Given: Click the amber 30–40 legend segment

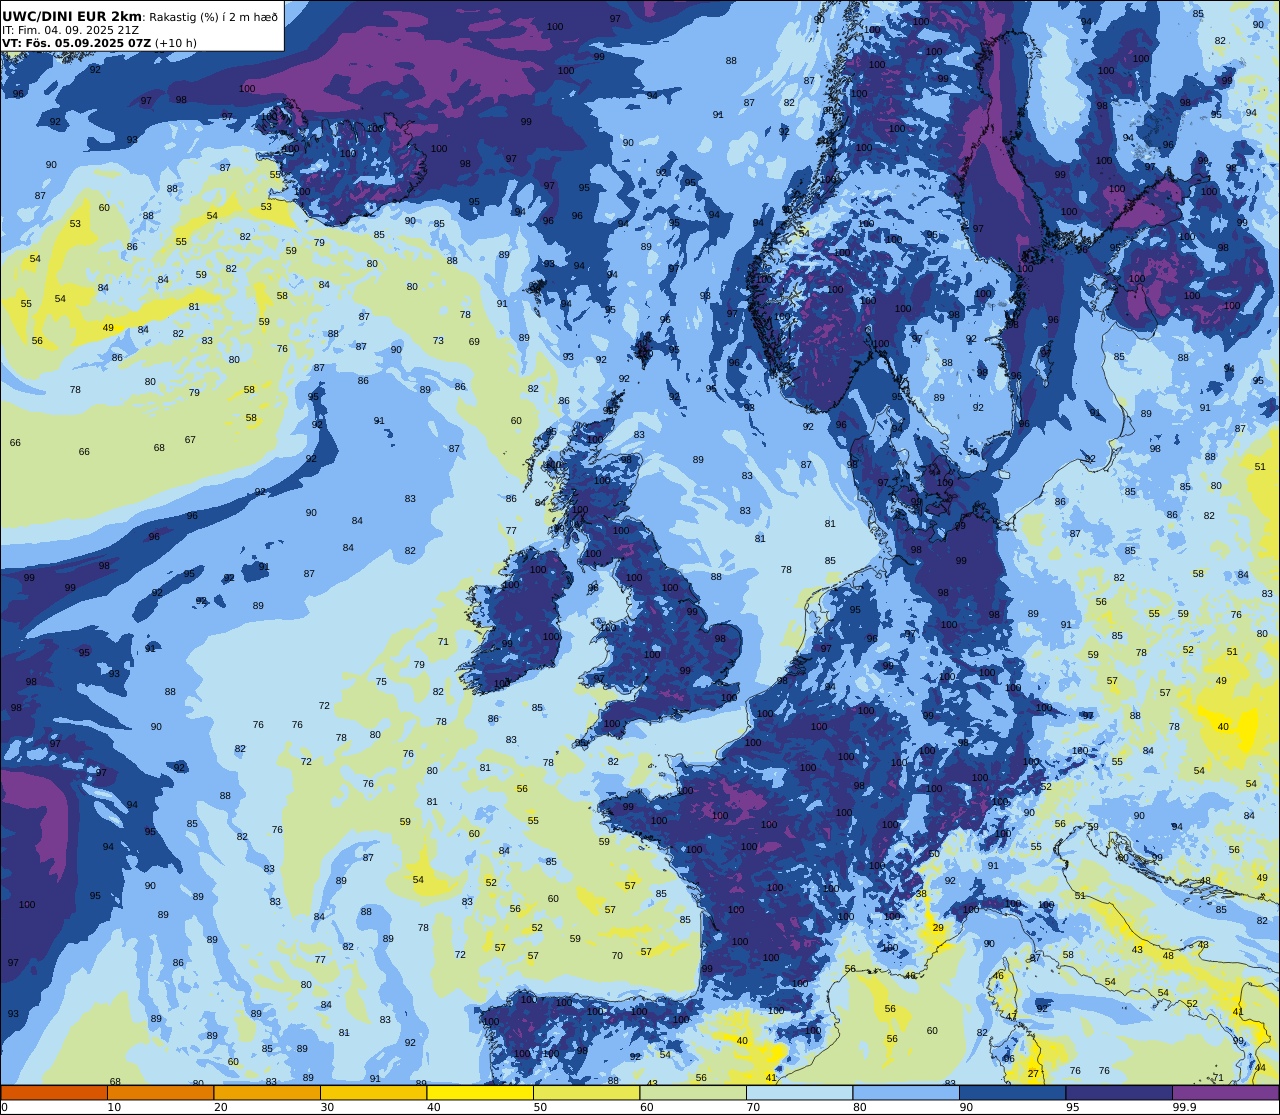Looking at the screenshot, I should pyautogui.click(x=373, y=1093).
